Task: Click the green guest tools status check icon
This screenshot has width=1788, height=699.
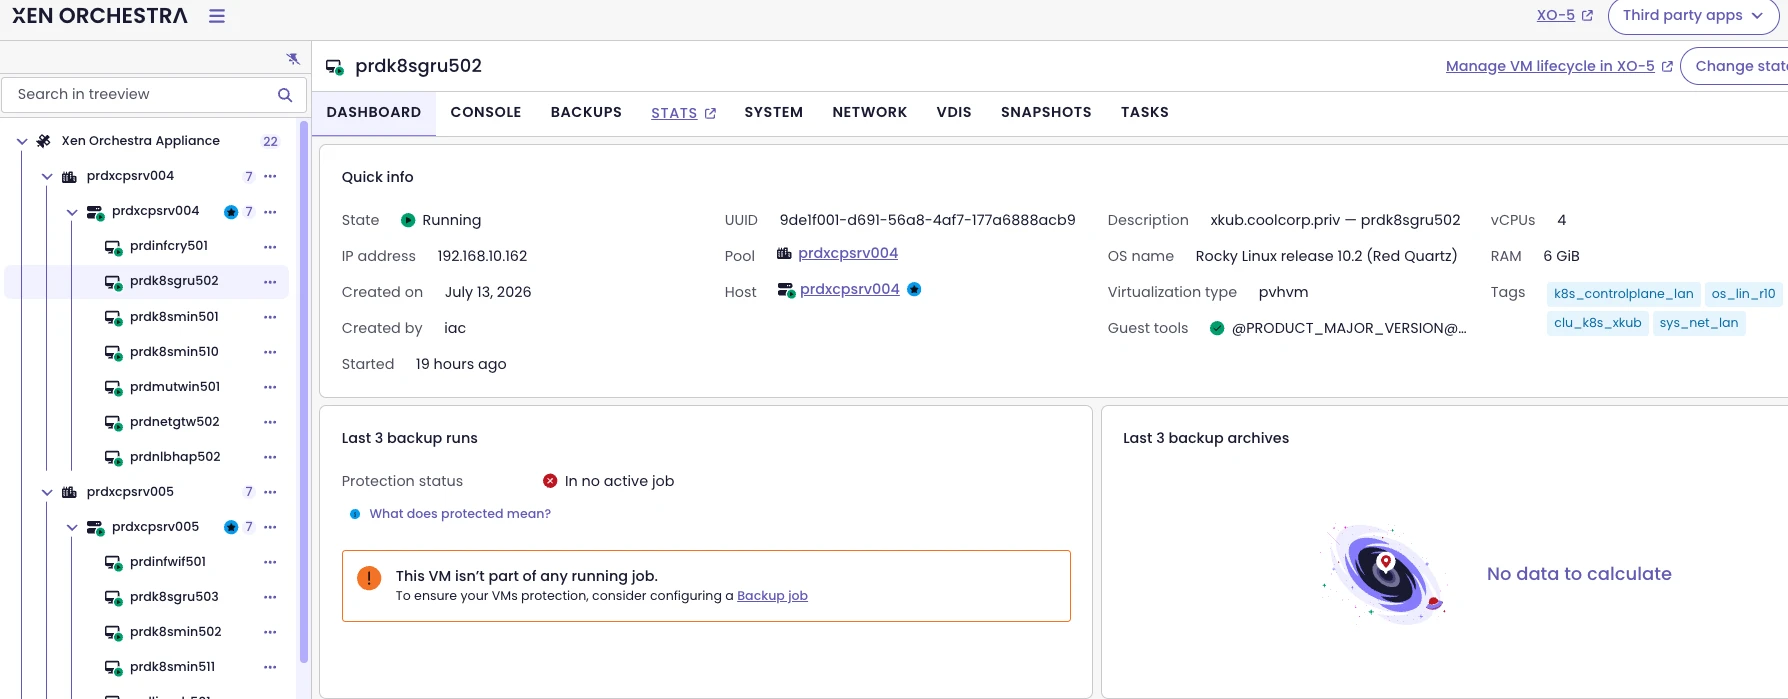Action: point(1217,328)
